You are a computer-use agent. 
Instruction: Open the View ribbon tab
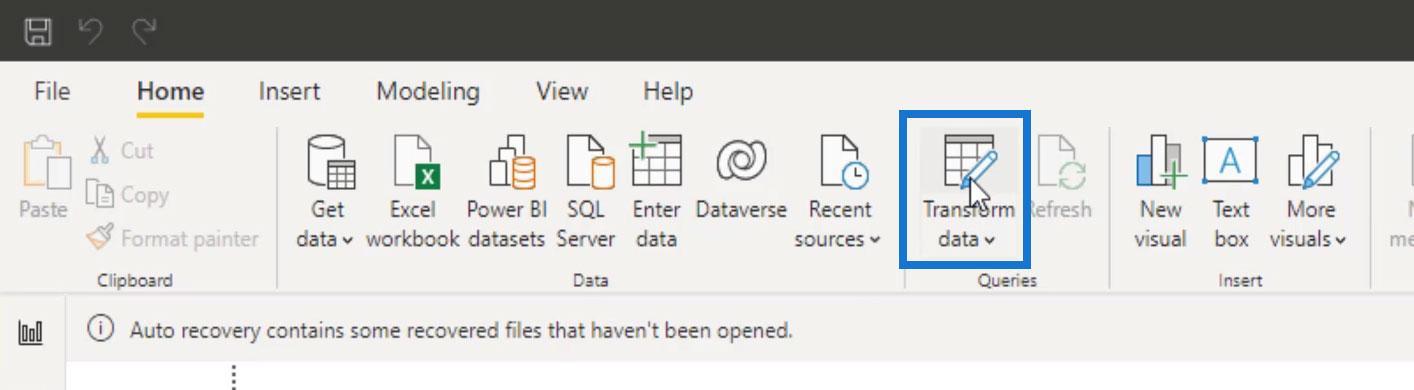tap(562, 92)
